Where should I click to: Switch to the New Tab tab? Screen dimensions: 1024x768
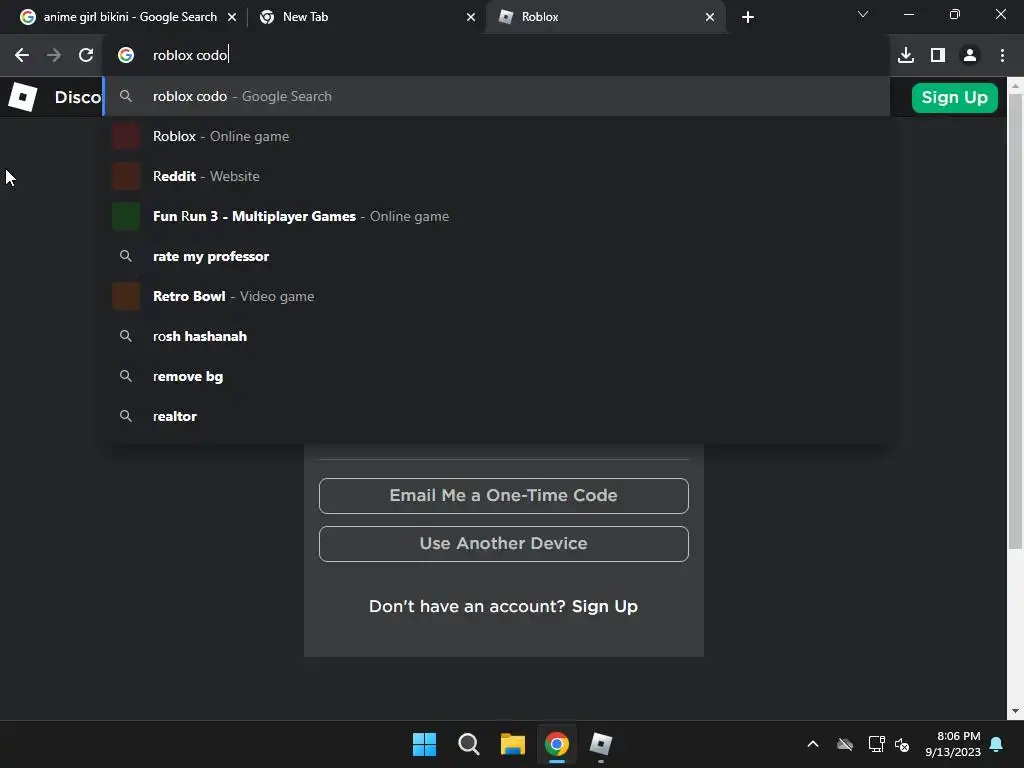coord(366,17)
